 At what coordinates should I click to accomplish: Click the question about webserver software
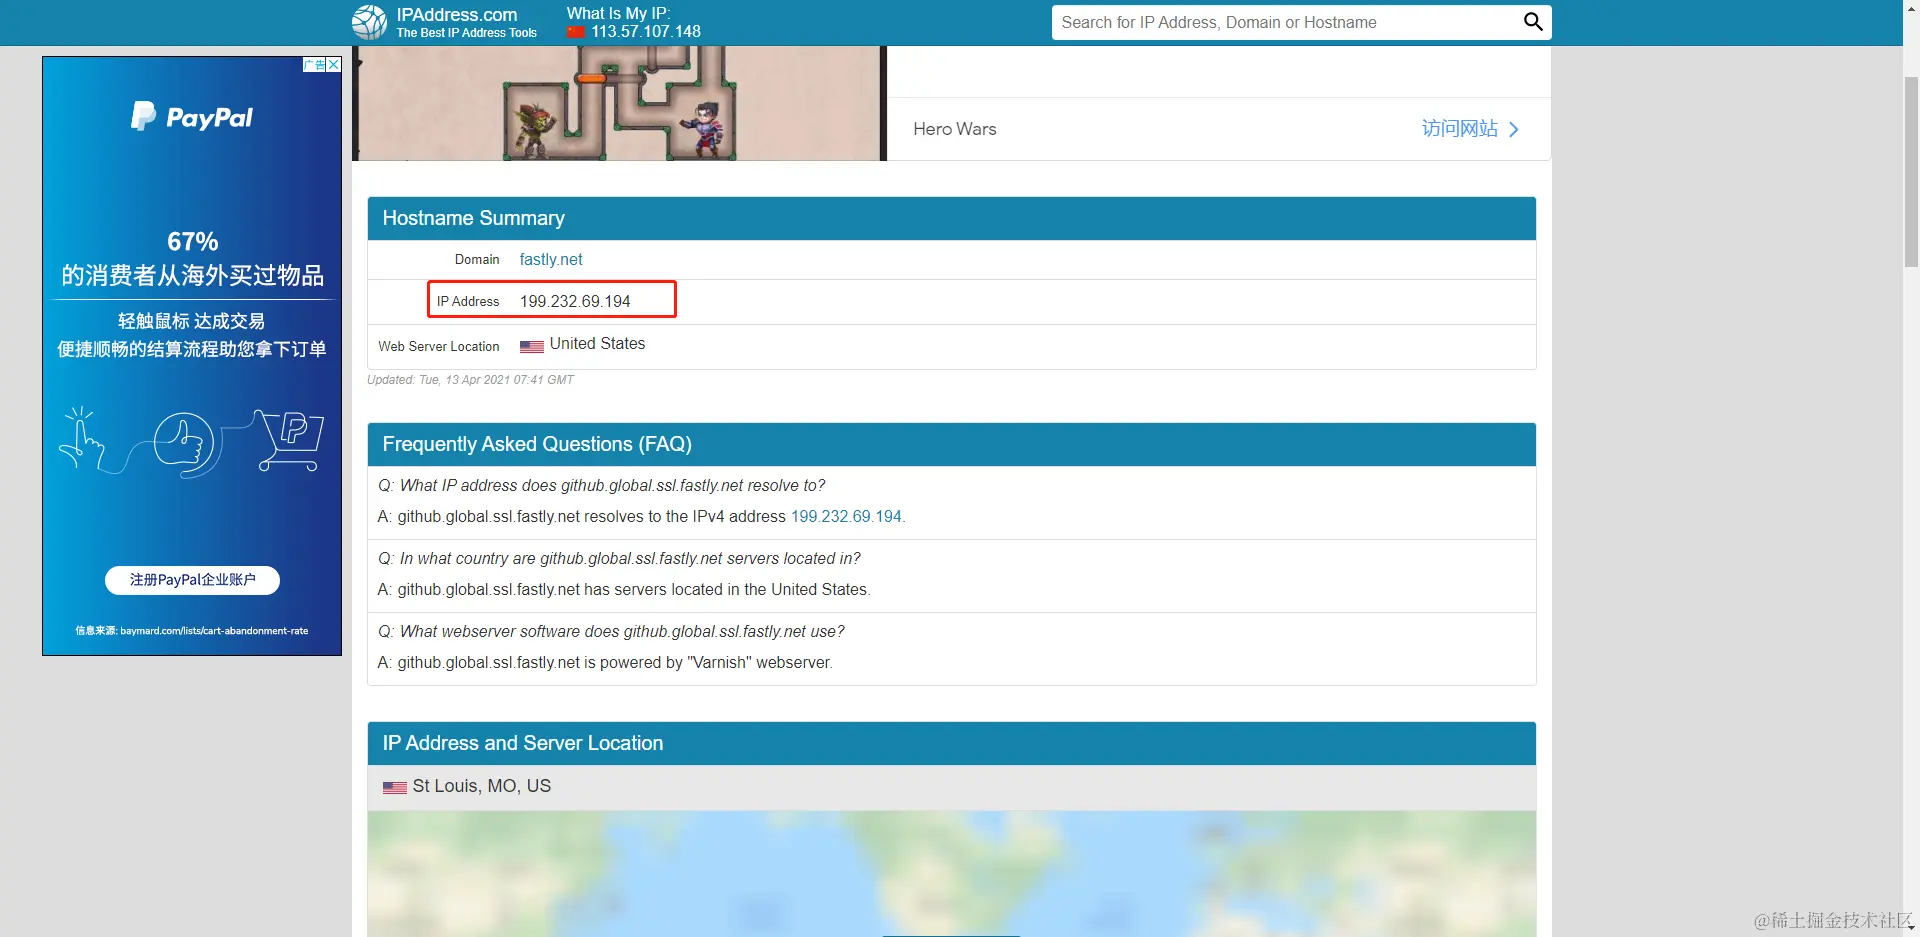pos(611,631)
